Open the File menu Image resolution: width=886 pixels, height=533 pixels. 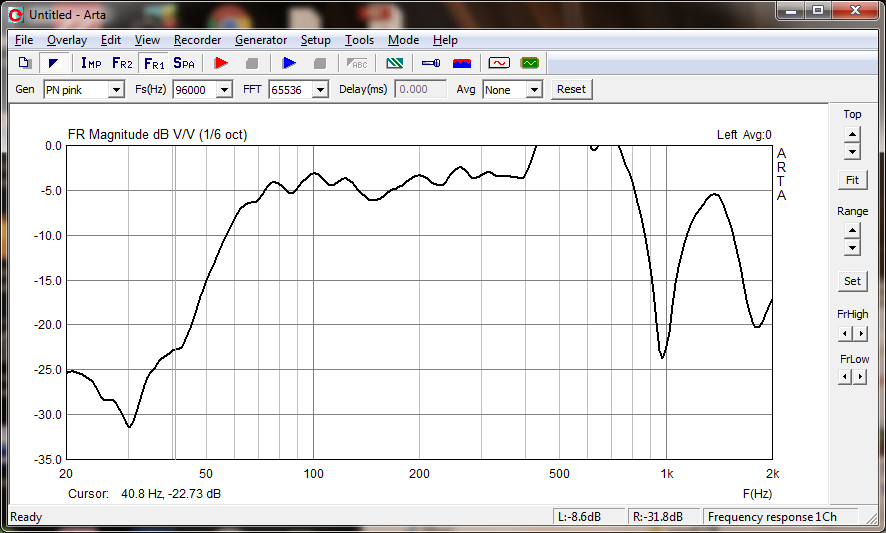click(24, 40)
